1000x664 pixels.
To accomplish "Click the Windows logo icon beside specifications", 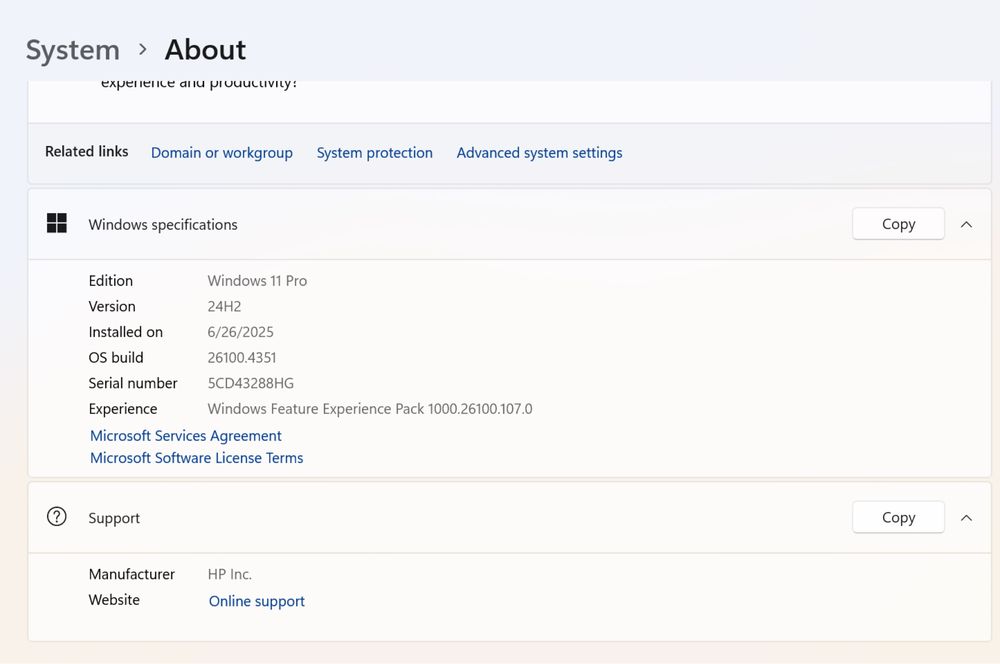I will tap(57, 223).
